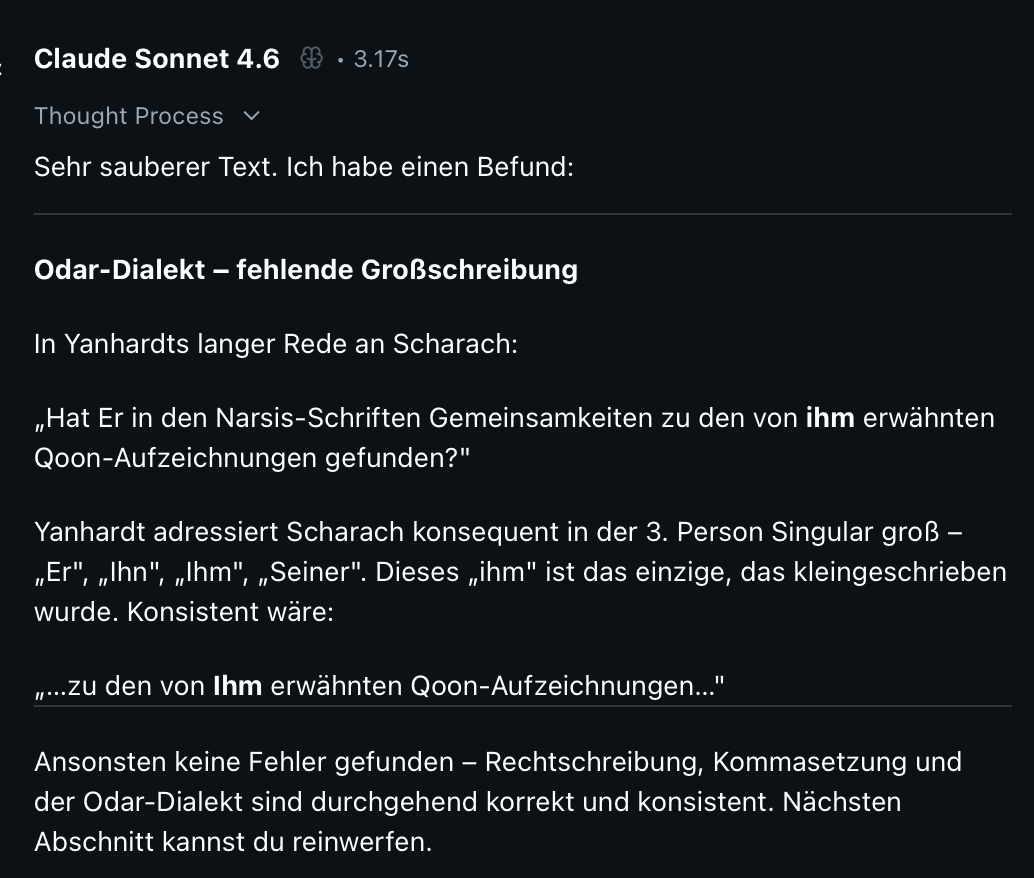Click the corrected line's "erwähnten Qoon-Aufzeichnungen…" text
Viewport: 1034px width, 878px height.
(x=497, y=686)
